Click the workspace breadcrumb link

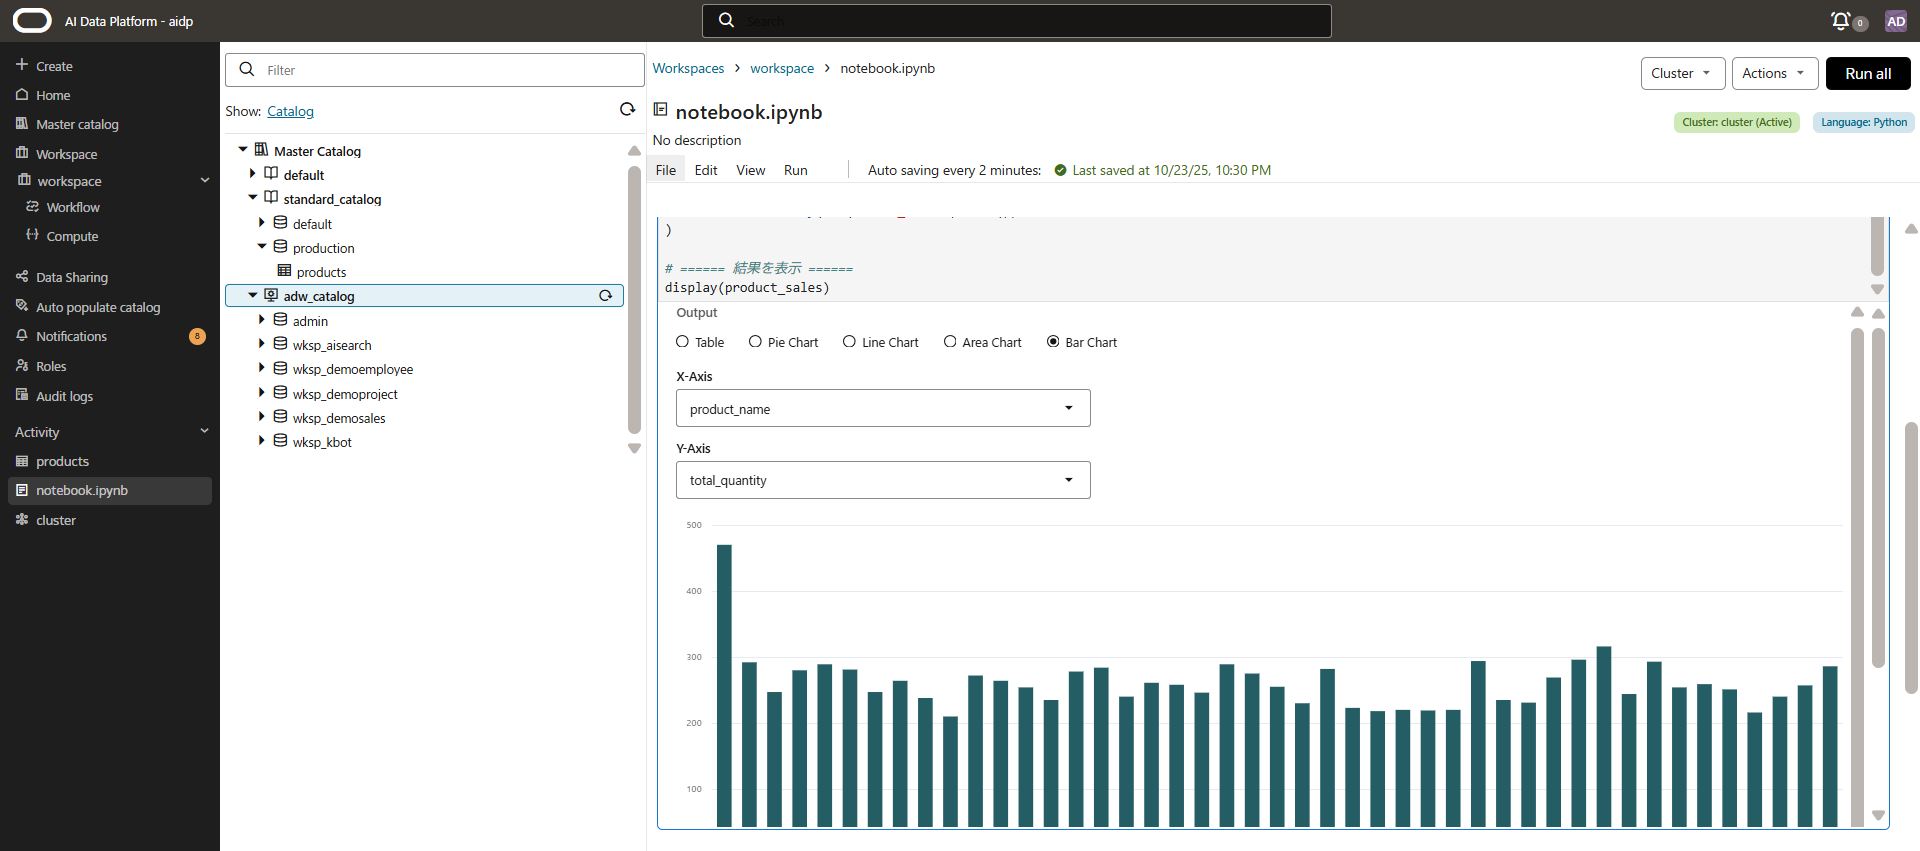click(x=782, y=68)
